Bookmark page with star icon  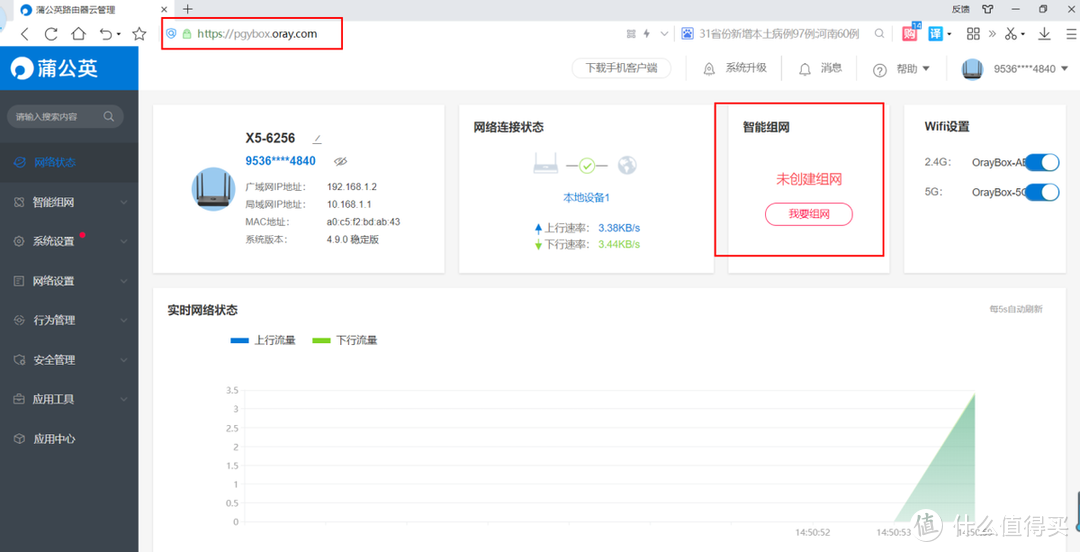click(139, 34)
